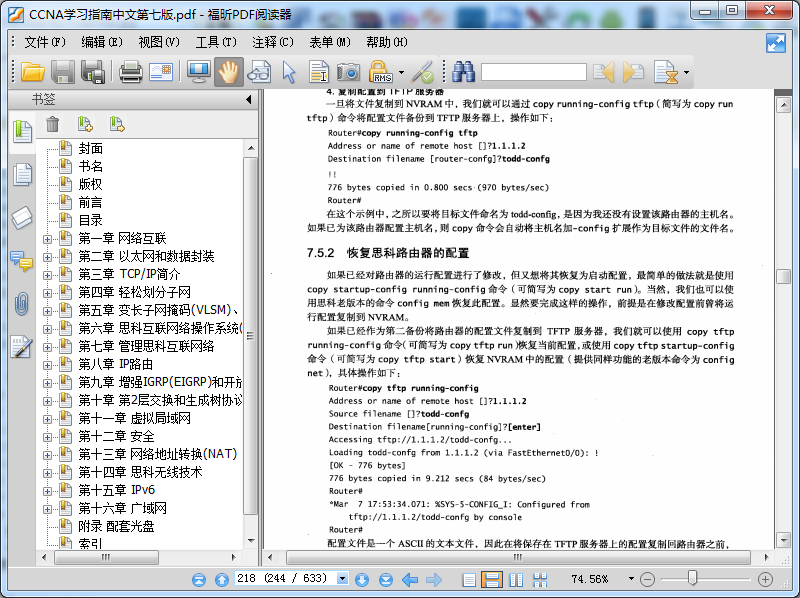
Task: Open the 表单(M) menu
Action: (330, 42)
